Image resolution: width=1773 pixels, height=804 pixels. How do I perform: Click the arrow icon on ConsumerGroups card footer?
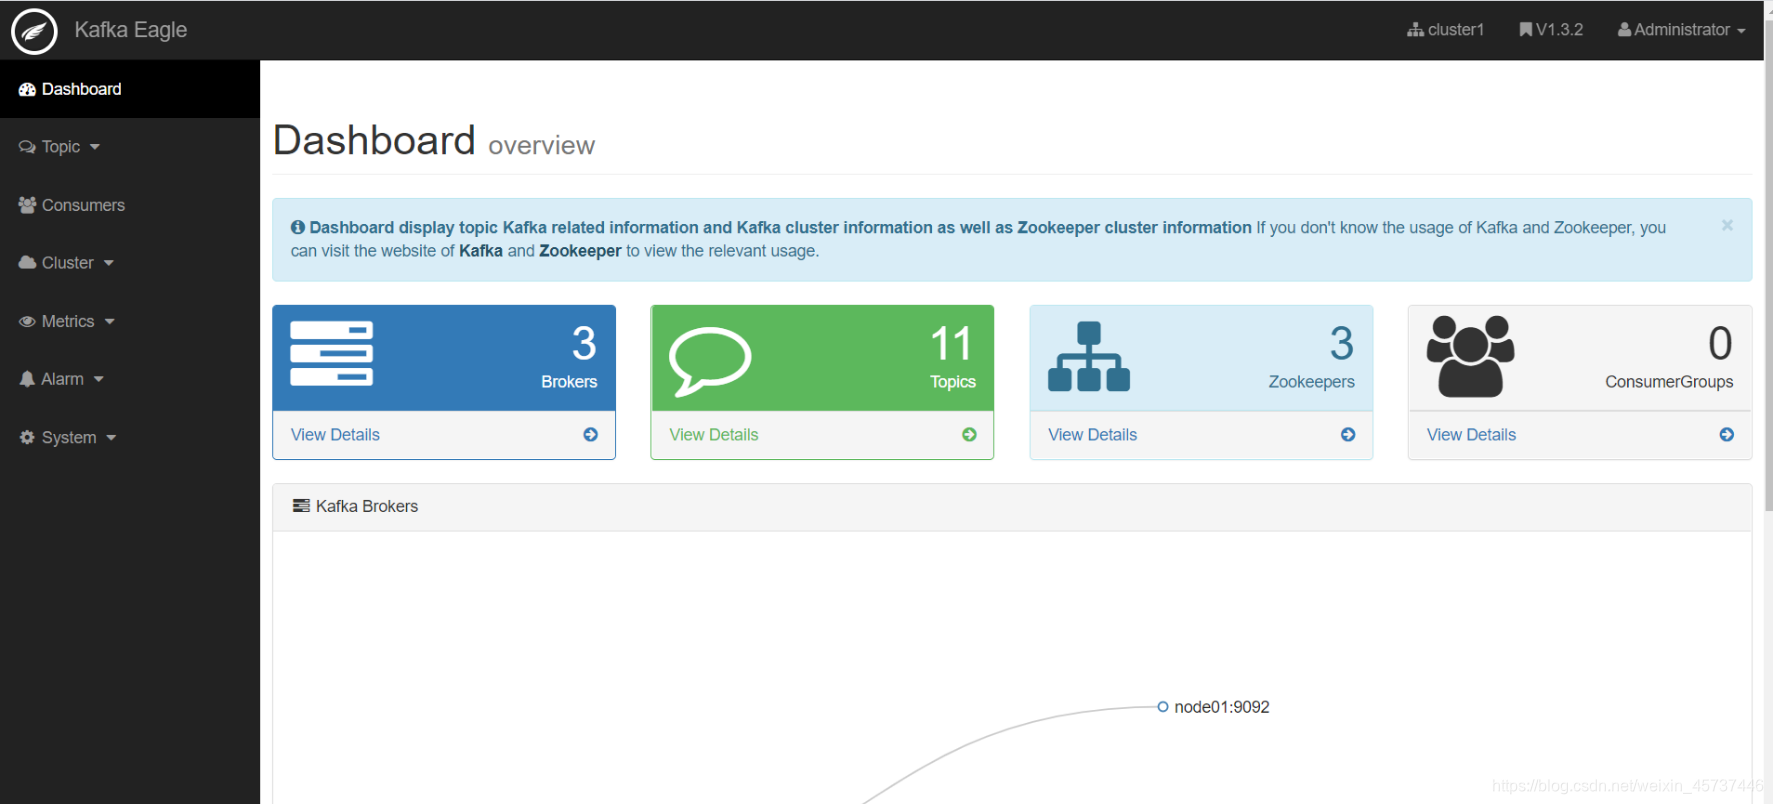click(1727, 435)
